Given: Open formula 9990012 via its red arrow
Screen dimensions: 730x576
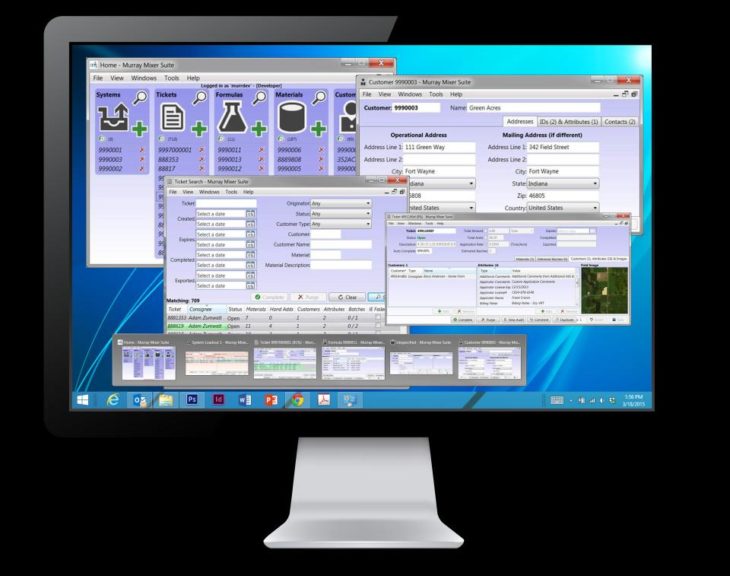Looking at the screenshot, I should click(261, 169).
